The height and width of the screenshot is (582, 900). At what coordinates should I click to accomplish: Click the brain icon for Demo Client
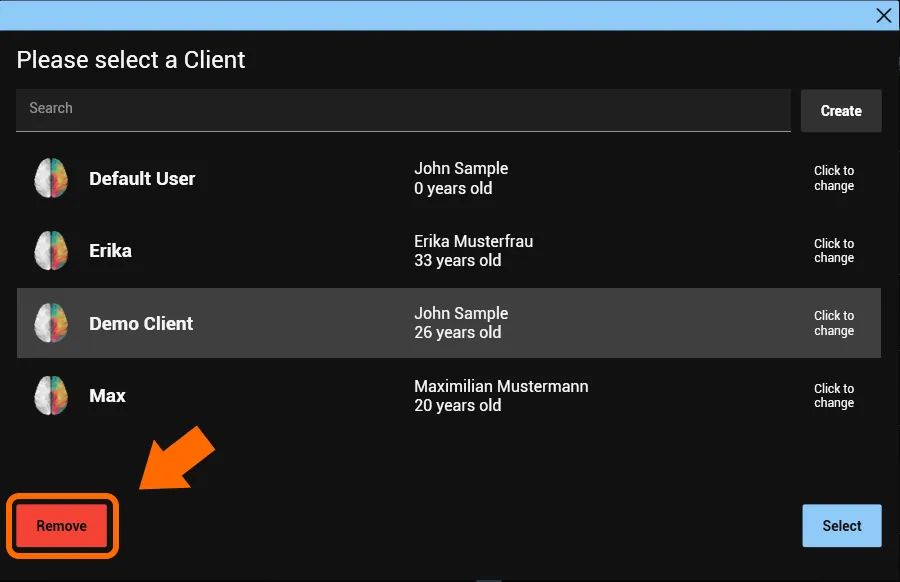pyautogui.click(x=51, y=323)
